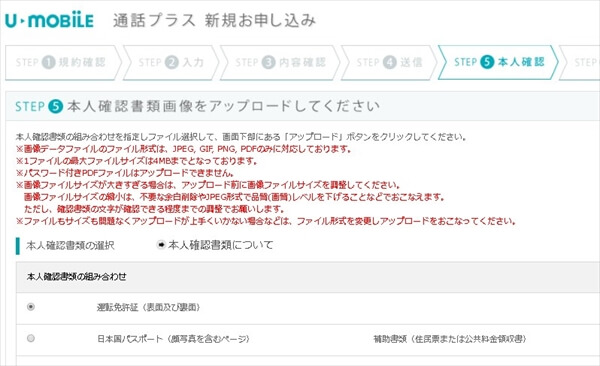Select the STEP 5 本人確認 tab
This screenshot has width=600, height=366.
(498, 62)
